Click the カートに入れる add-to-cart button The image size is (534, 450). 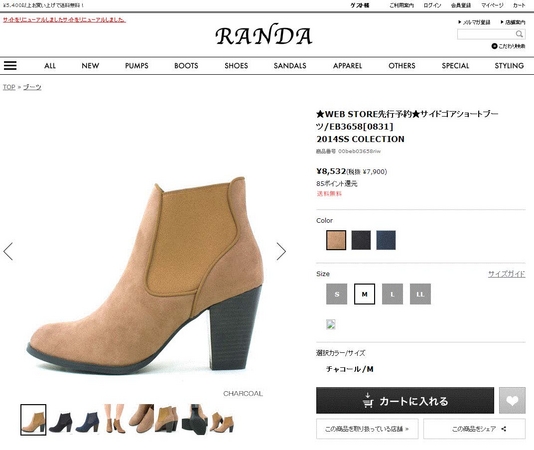405,400
